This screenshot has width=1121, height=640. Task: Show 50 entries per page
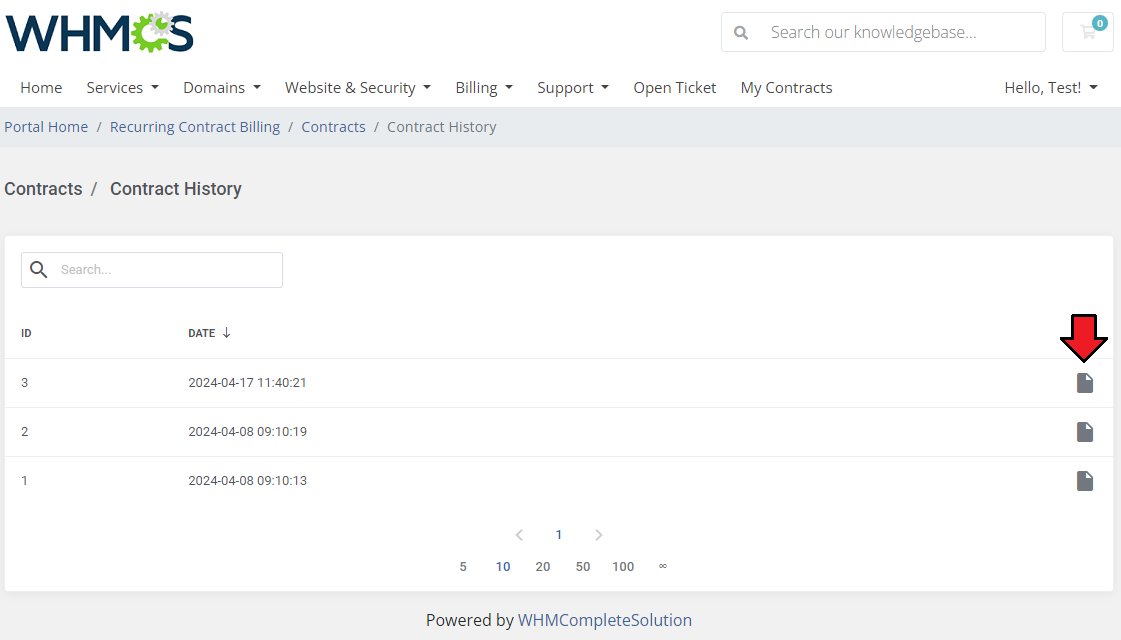(583, 566)
